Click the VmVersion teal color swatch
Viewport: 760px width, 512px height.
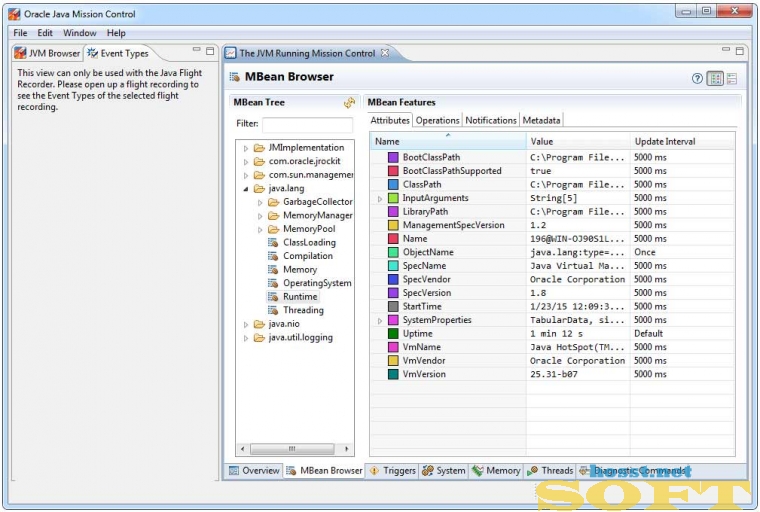tap(393, 374)
